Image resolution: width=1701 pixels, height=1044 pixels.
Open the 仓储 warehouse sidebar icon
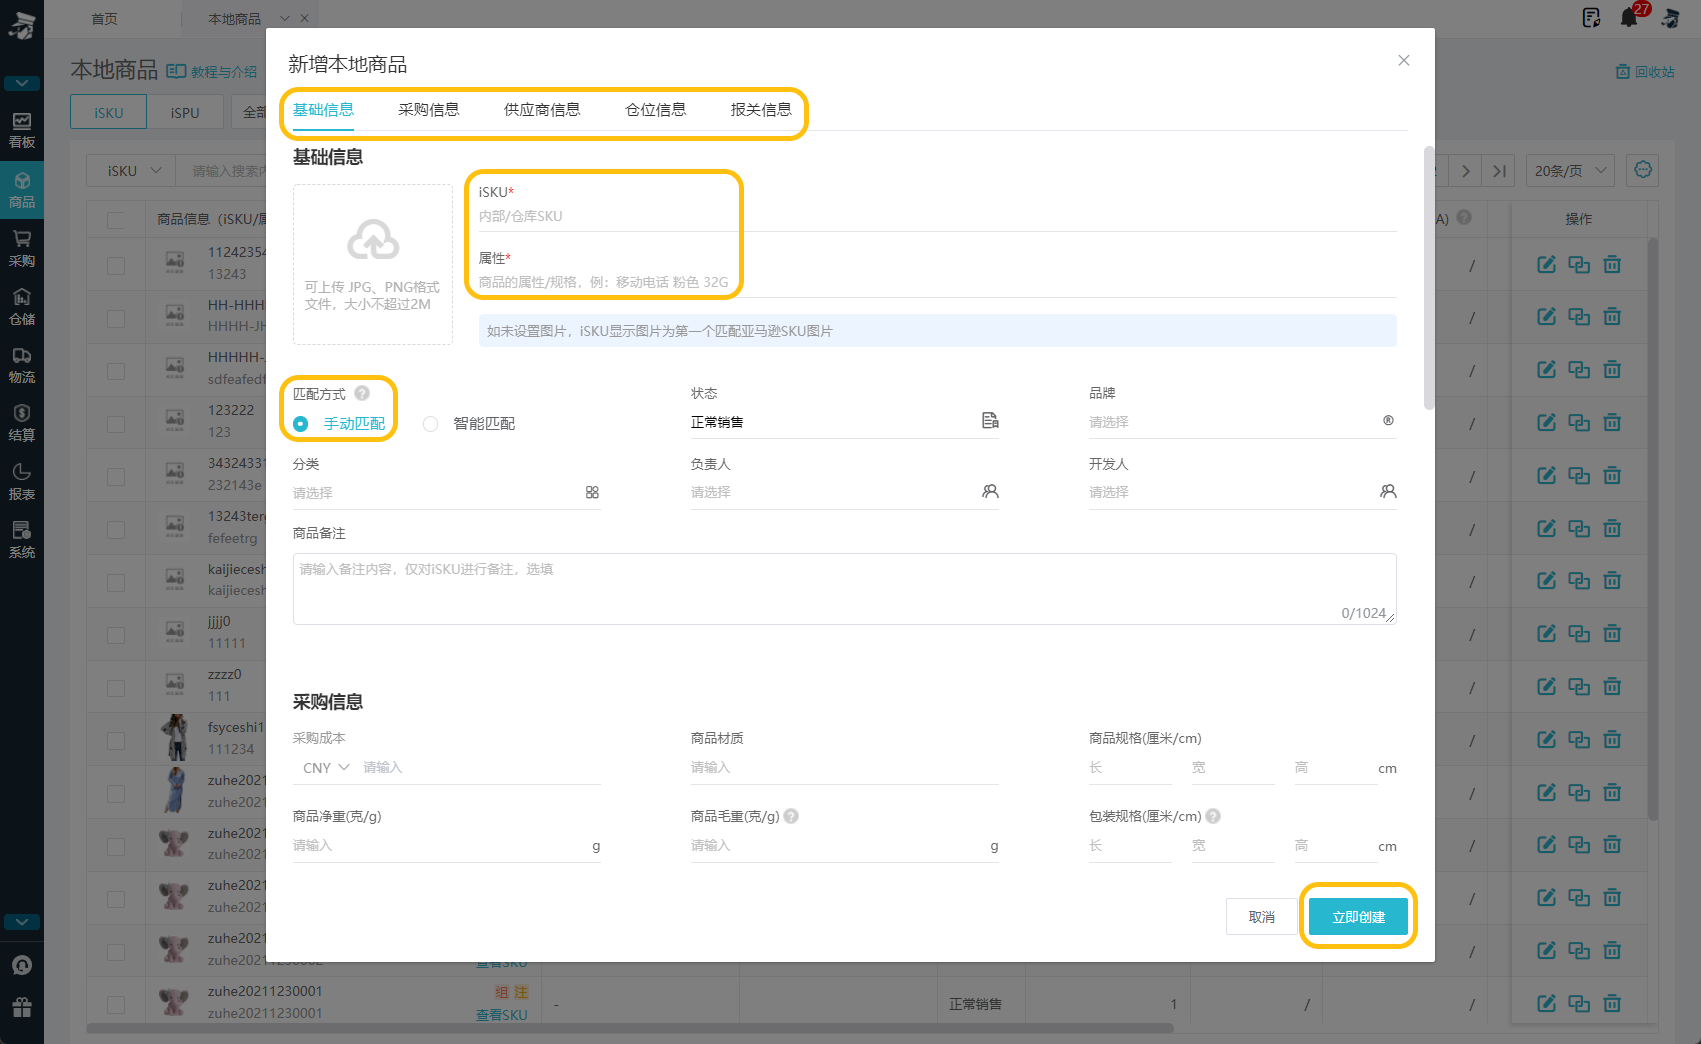tap(22, 307)
